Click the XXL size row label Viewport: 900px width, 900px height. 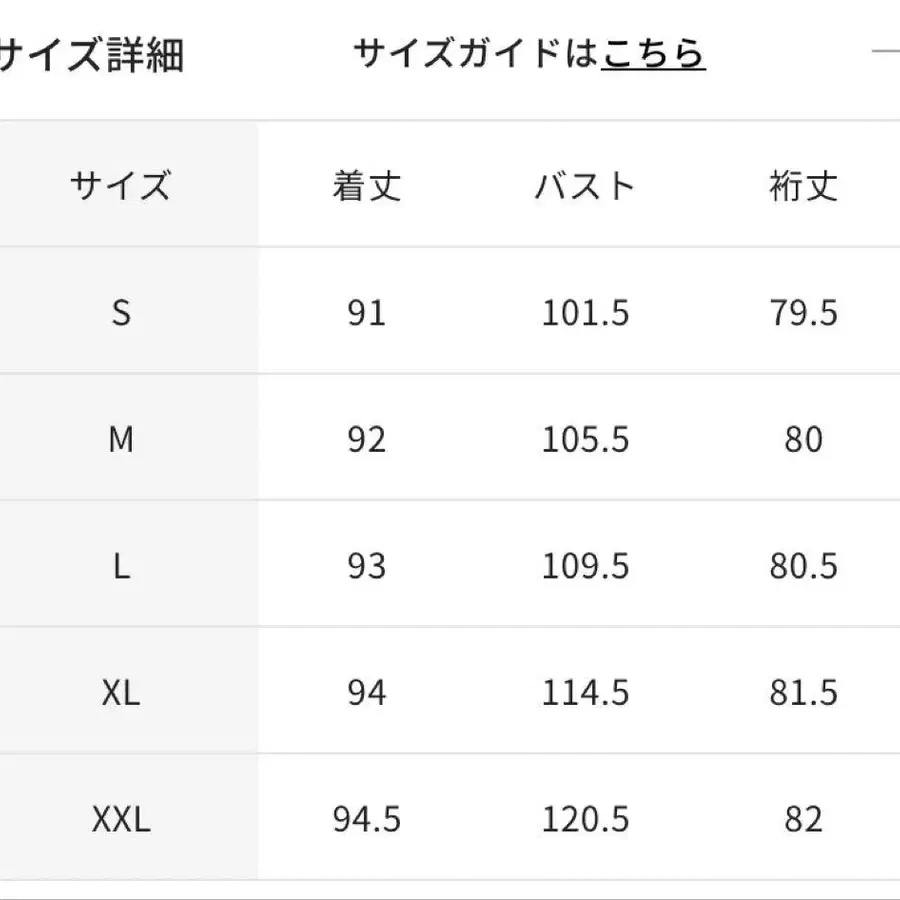120,820
